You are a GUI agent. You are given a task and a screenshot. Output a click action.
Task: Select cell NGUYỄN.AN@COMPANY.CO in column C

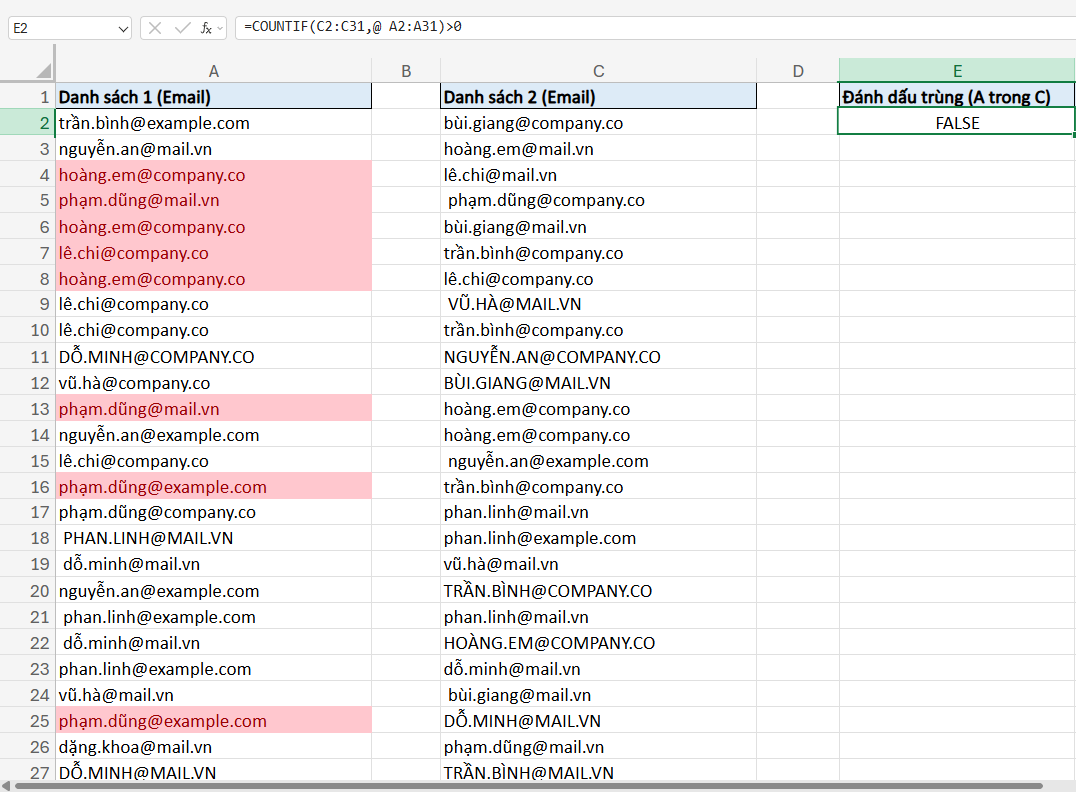(x=598, y=357)
